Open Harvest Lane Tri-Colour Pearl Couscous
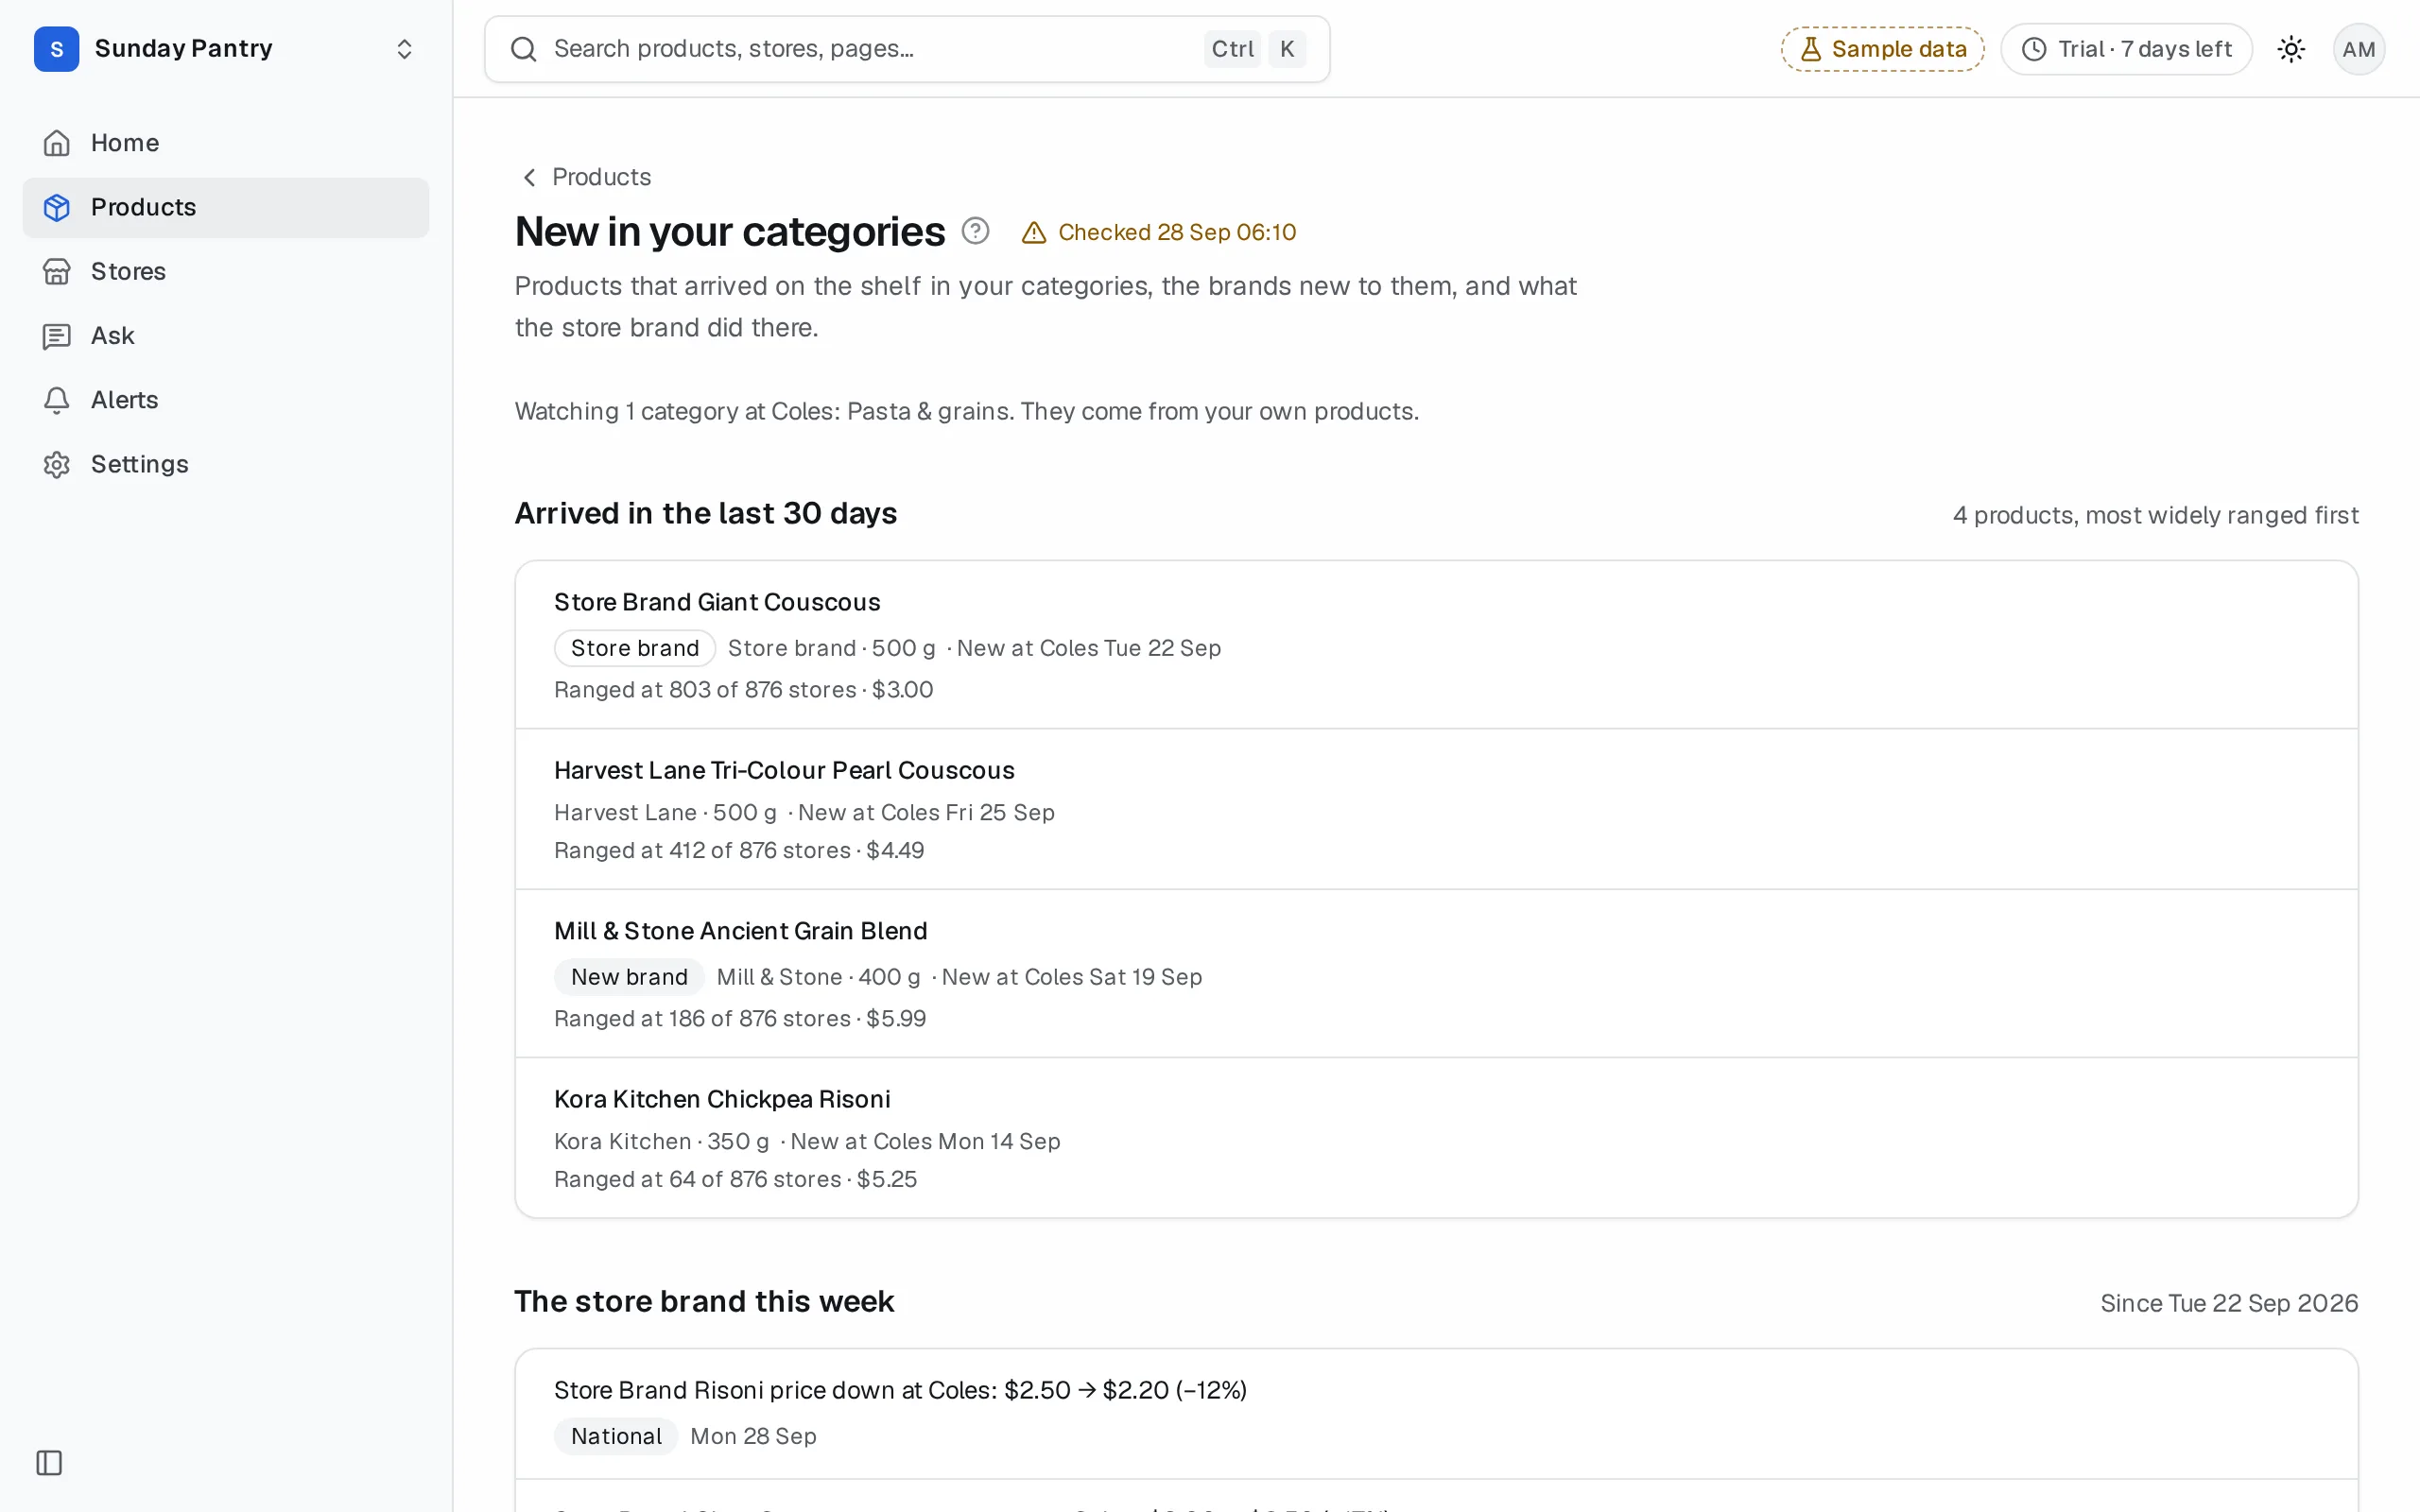The height and width of the screenshot is (1512, 2420). [x=784, y=770]
